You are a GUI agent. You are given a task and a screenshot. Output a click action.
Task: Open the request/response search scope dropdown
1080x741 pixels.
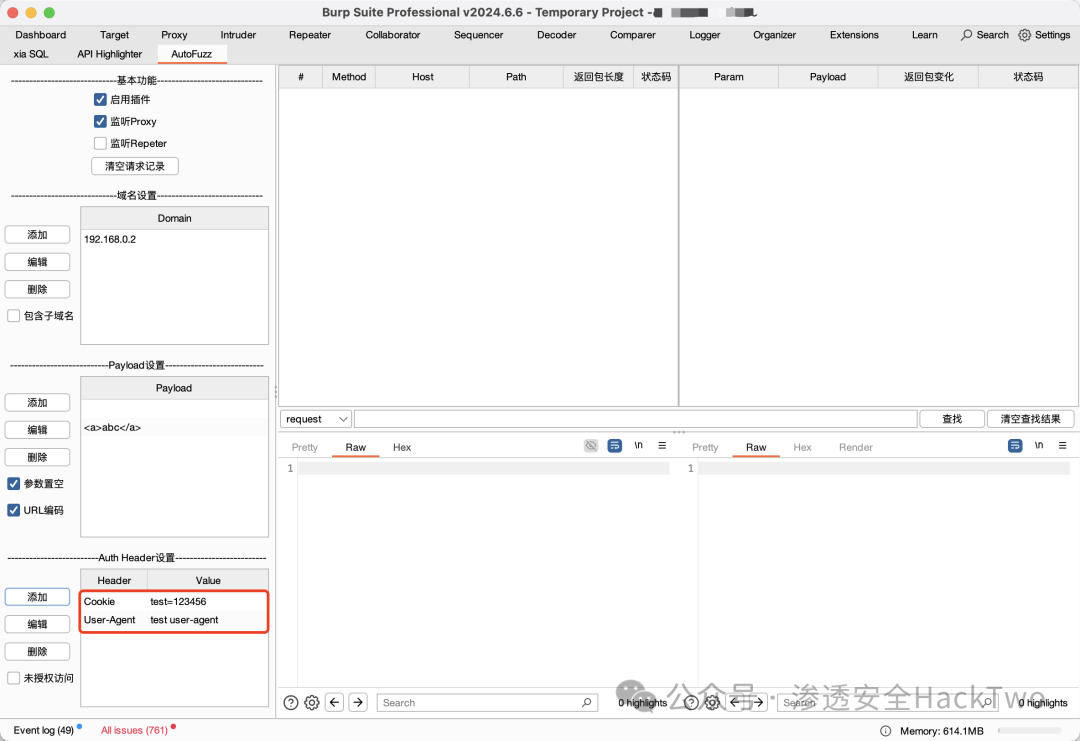[x=315, y=419]
